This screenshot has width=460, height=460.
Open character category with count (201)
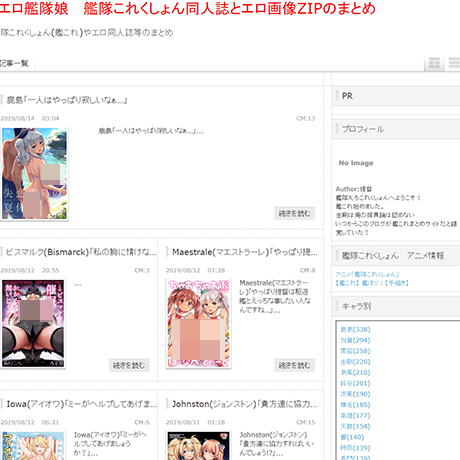[x=355, y=383]
